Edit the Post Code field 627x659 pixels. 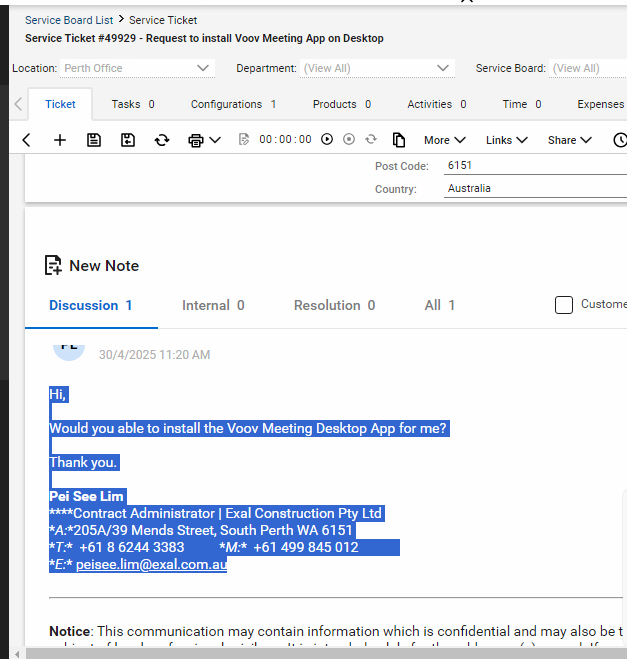click(535, 166)
